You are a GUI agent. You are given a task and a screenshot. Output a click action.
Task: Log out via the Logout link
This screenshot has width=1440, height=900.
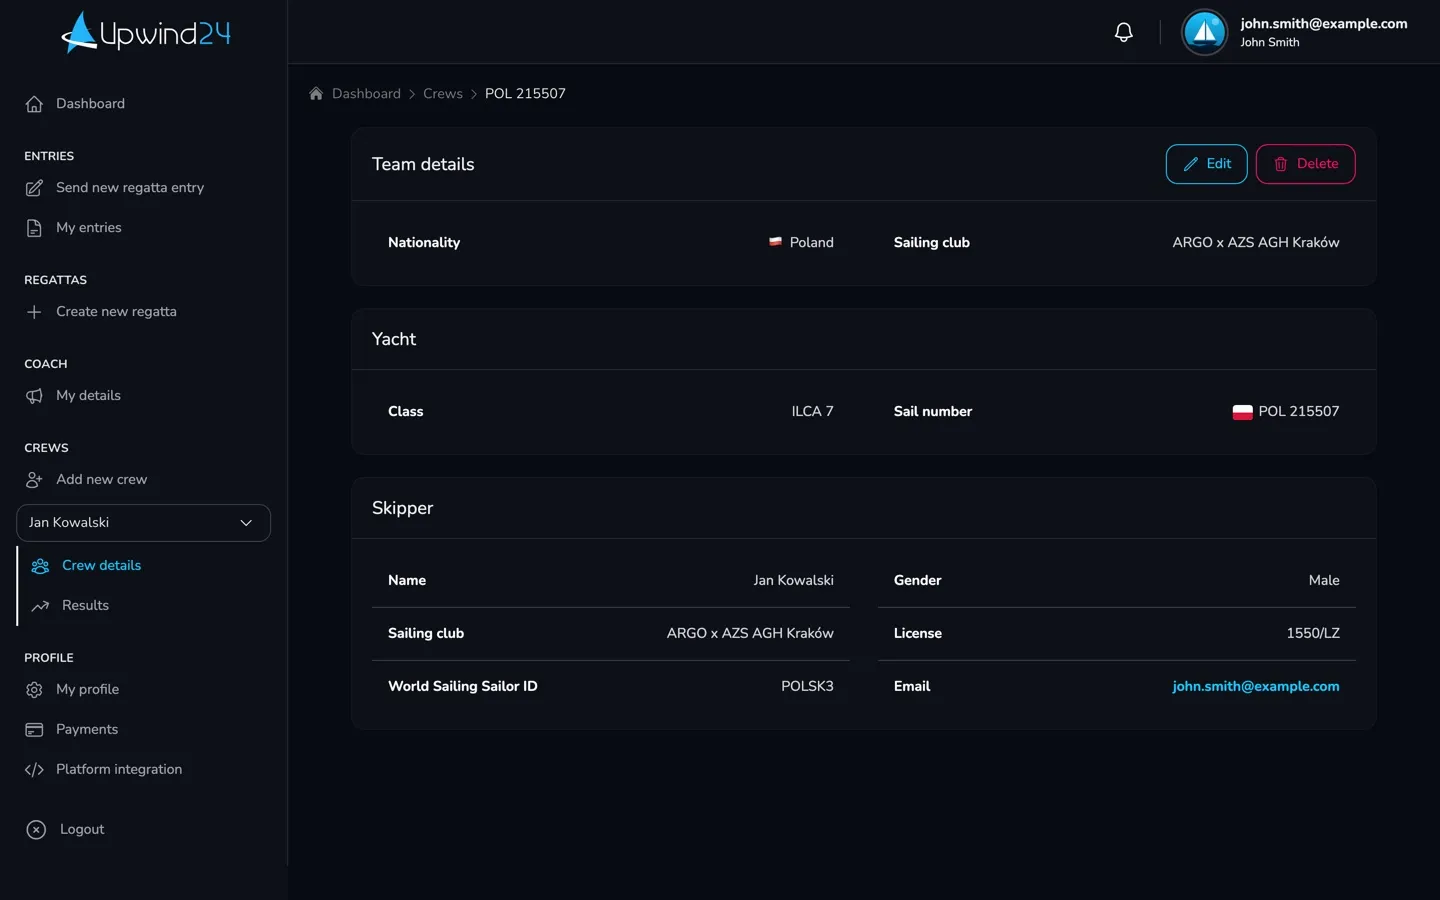coord(82,830)
